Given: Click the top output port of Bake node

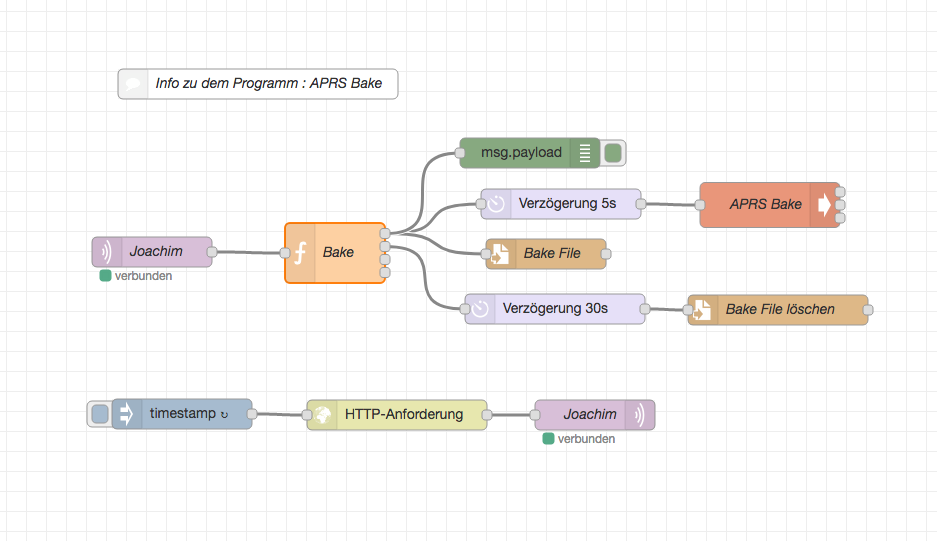Looking at the screenshot, I should tap(385, 233).
